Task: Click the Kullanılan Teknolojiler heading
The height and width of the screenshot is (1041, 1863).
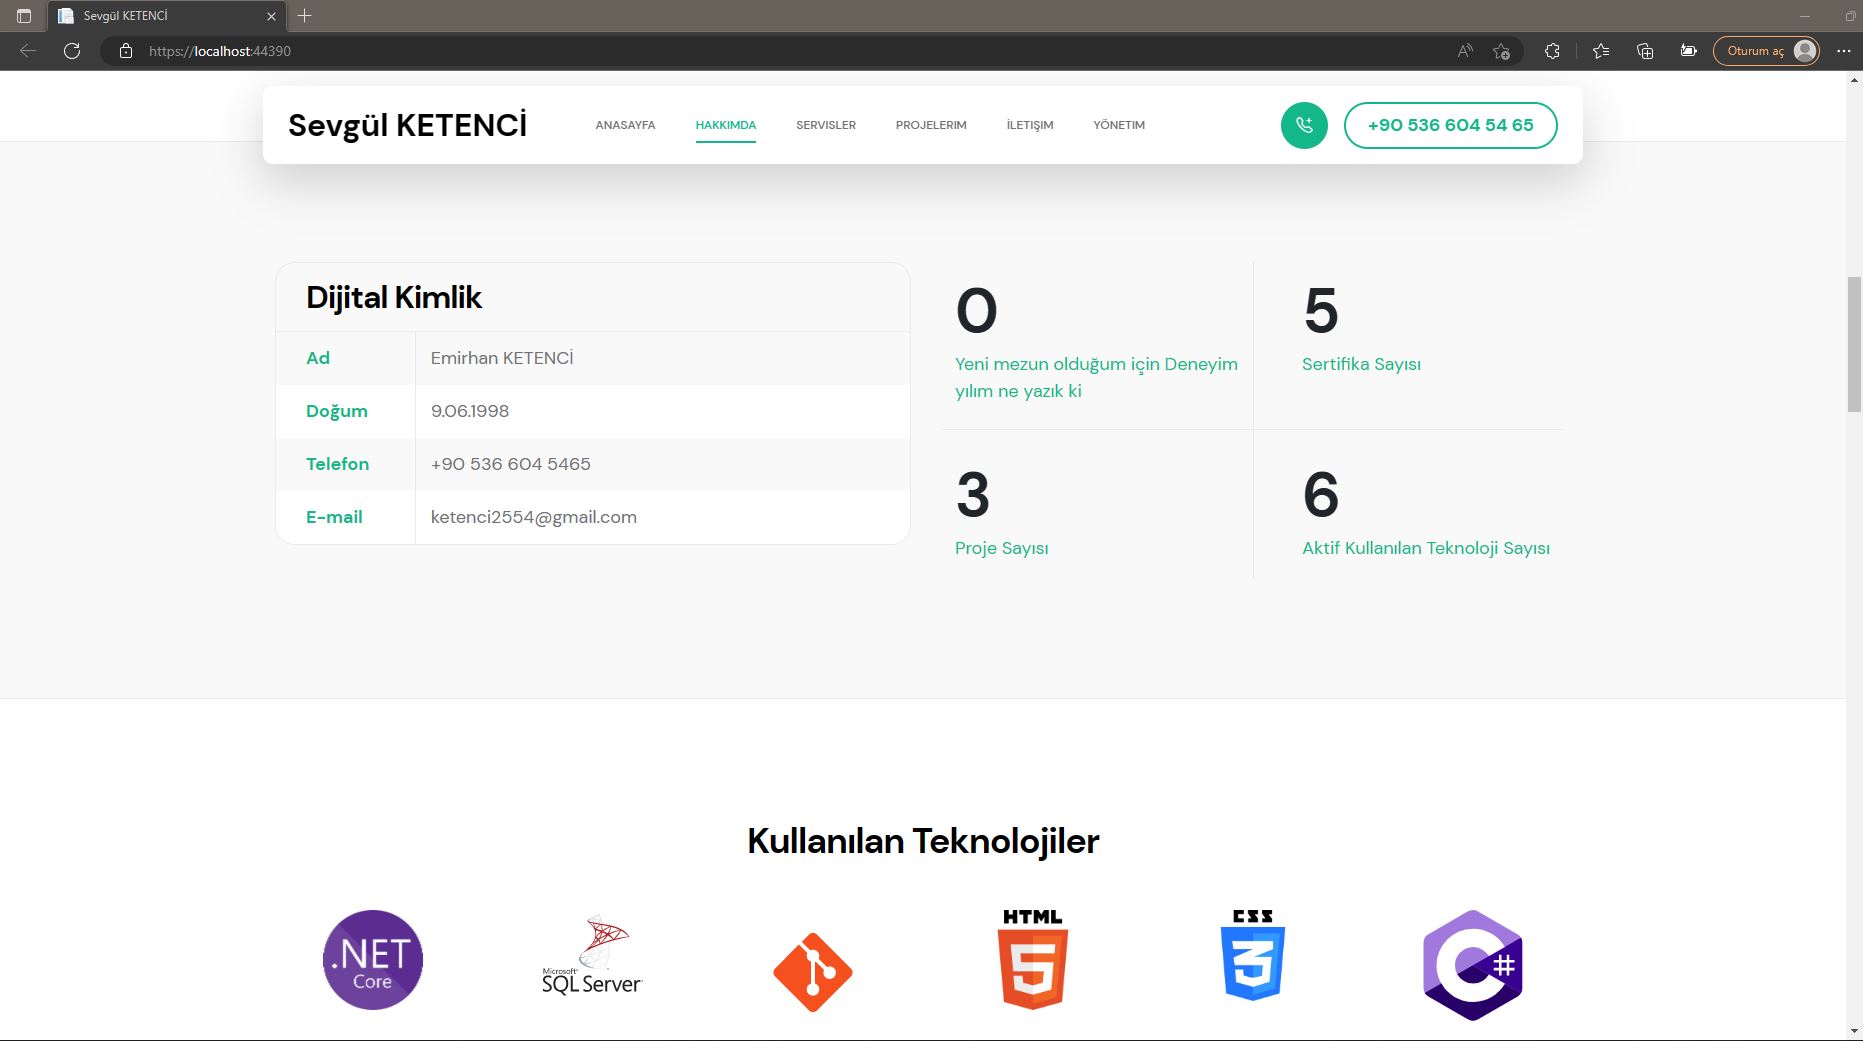Action: click(x=923, y=841)
